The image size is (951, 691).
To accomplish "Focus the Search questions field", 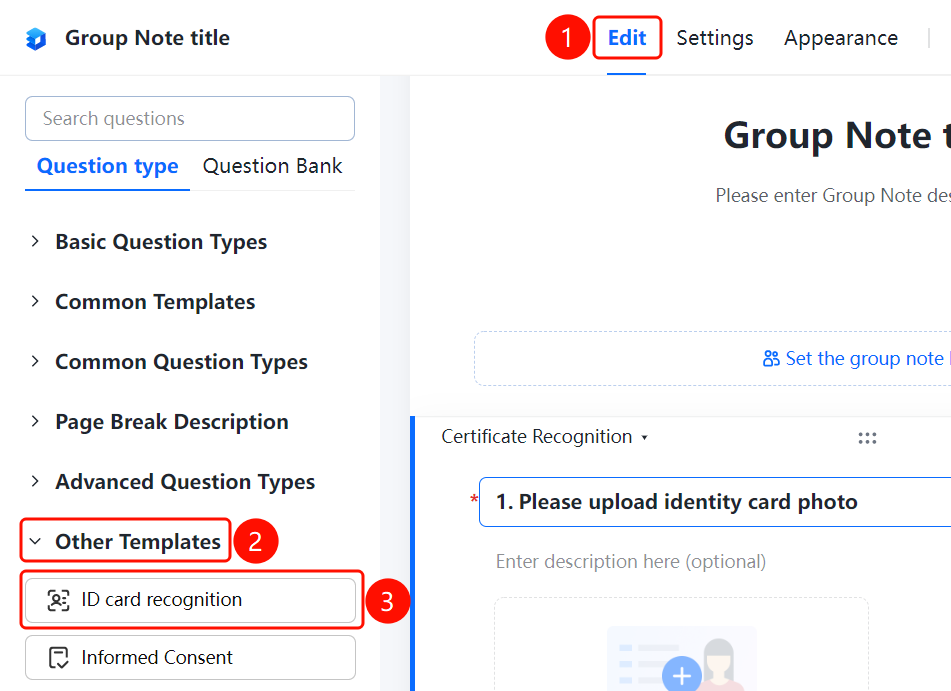I will [x=190, y=118].
